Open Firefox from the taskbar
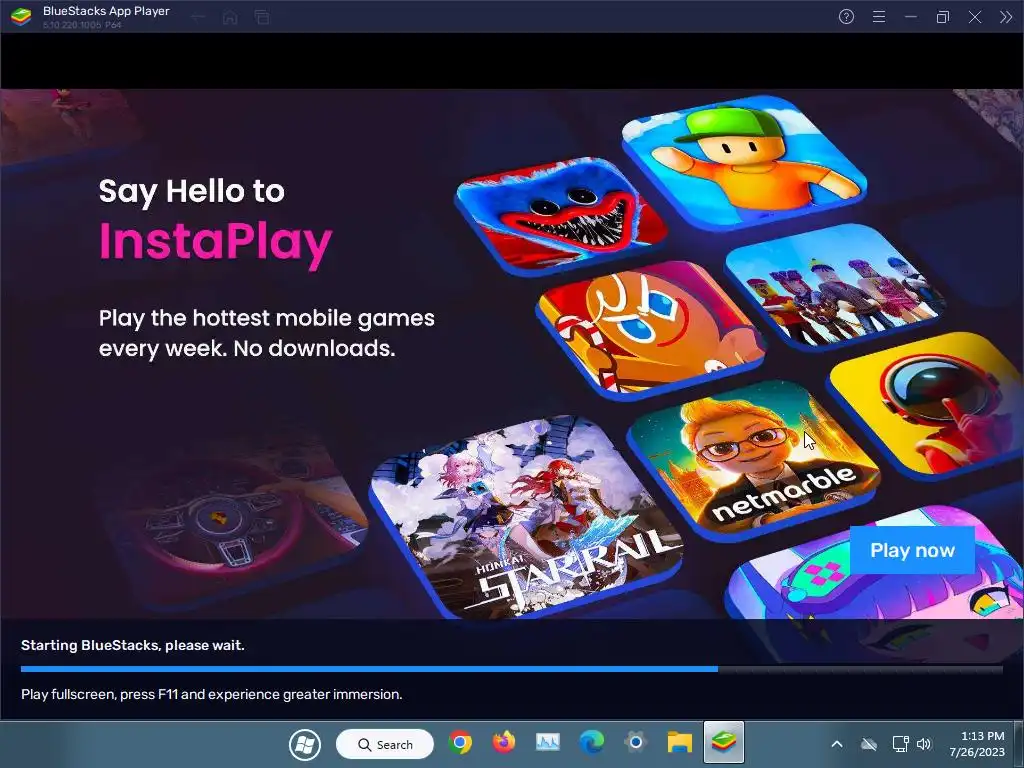The image size is (1024, 768). (x=504, y=743)
